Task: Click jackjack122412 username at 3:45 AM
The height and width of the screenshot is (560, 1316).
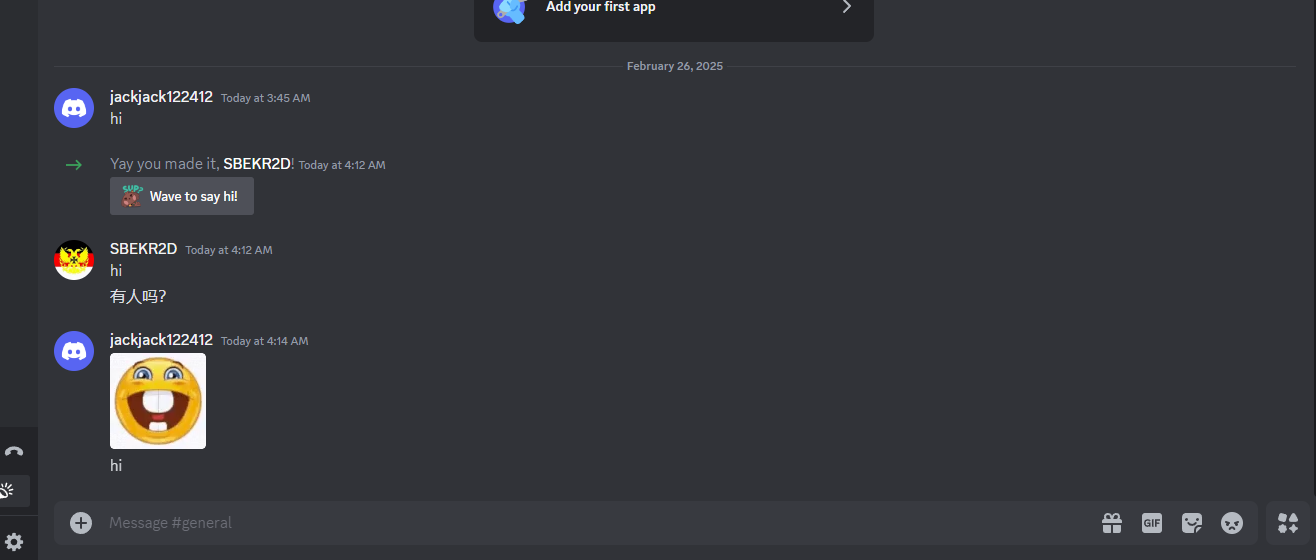Action: point(161,97)
